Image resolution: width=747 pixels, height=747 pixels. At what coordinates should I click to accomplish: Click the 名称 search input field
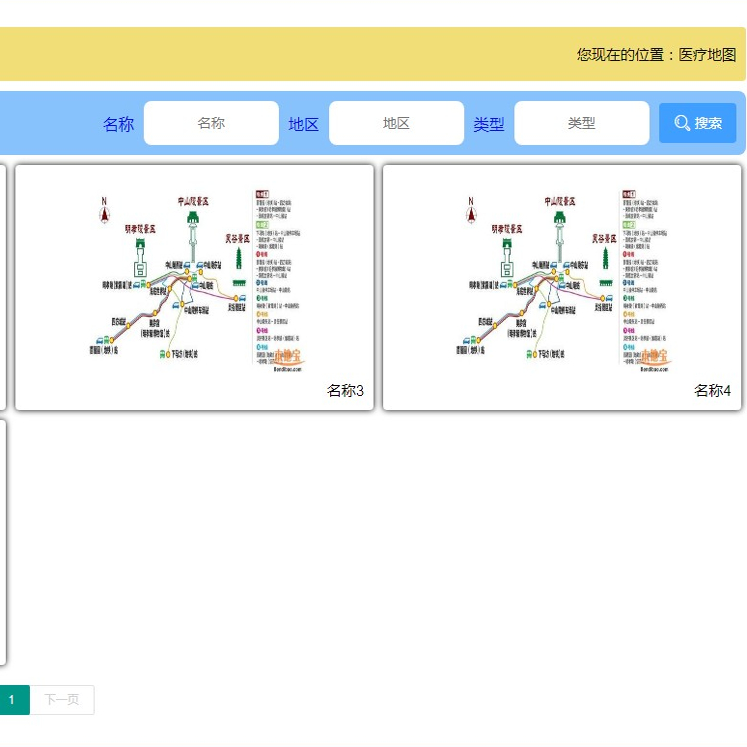[211, 123]
